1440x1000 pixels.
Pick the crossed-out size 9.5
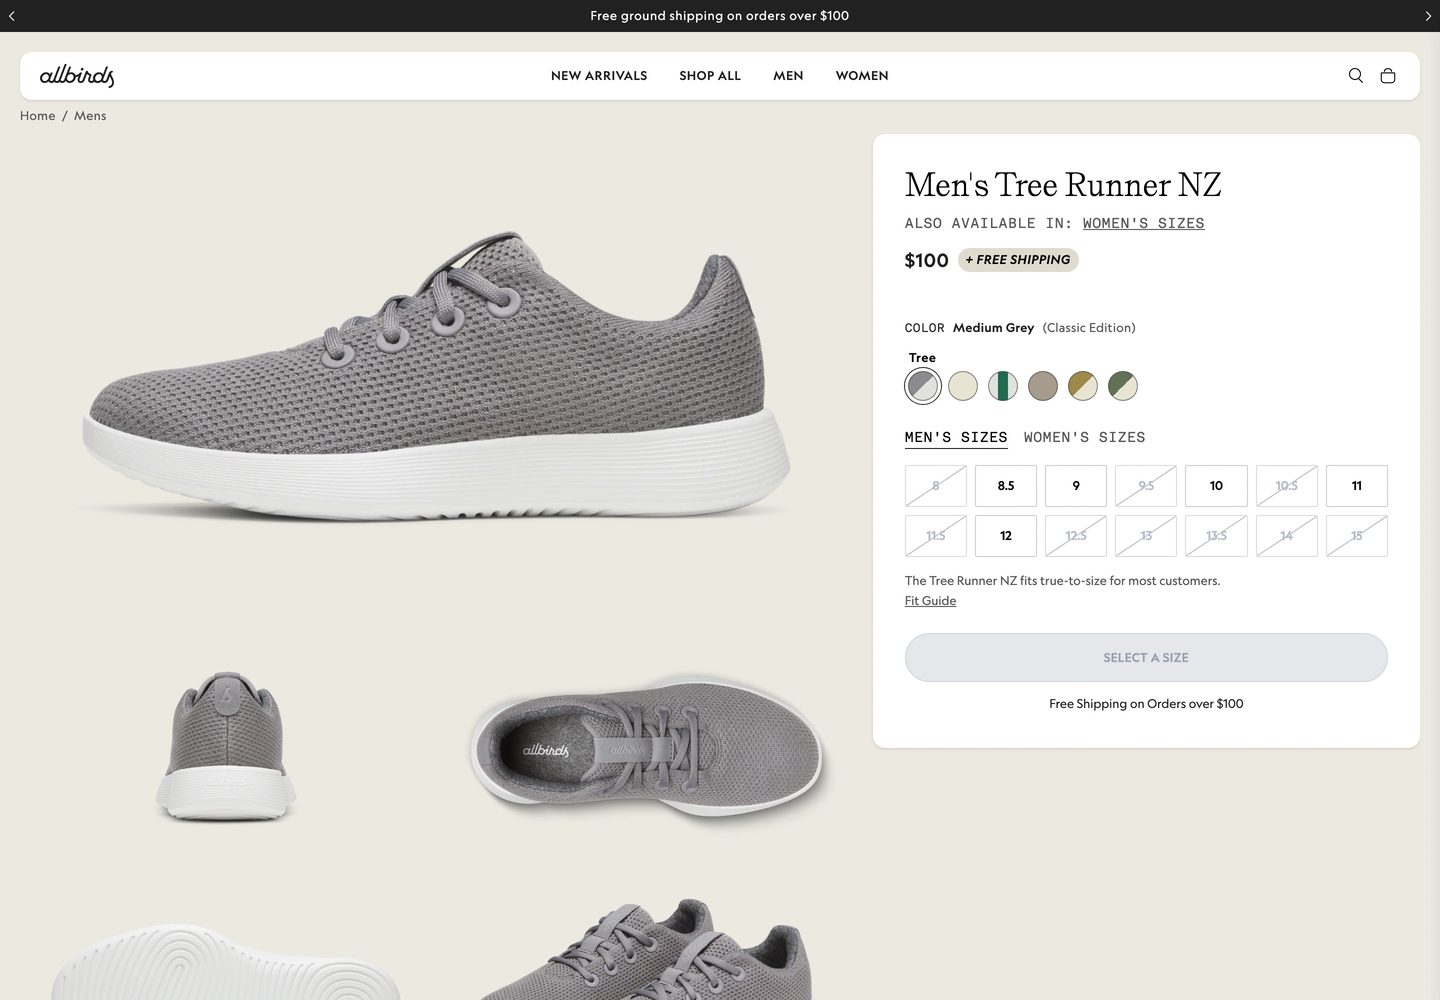1146,486
